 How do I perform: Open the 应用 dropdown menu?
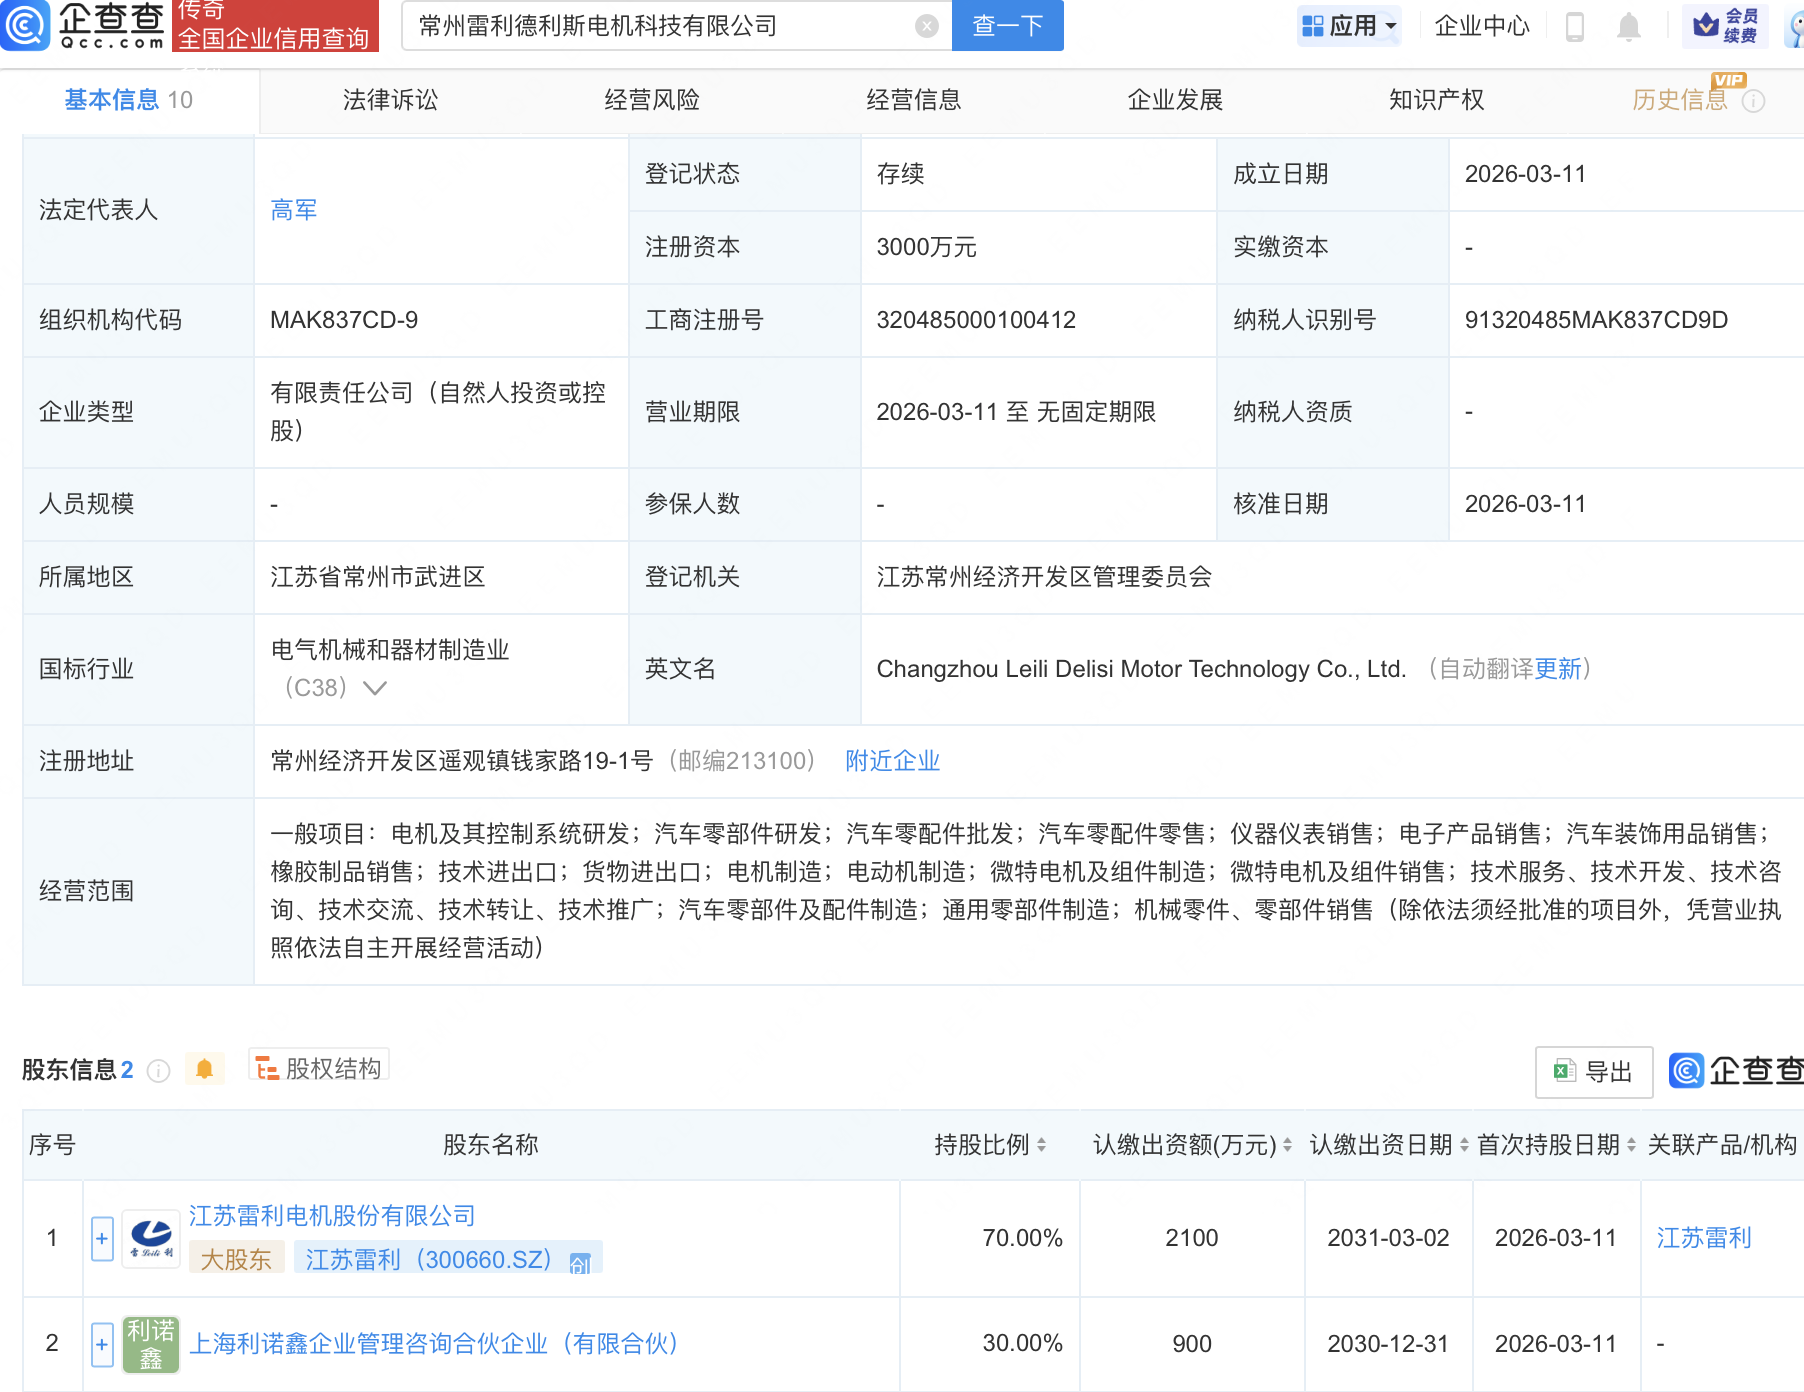(1349, 25)
